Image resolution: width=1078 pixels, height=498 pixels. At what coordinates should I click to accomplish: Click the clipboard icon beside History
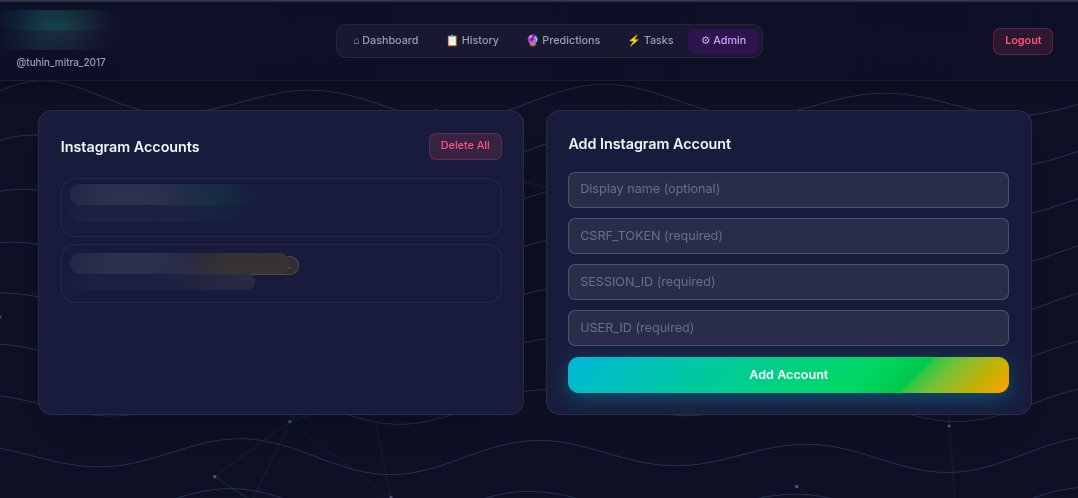(x=452, y=41)
